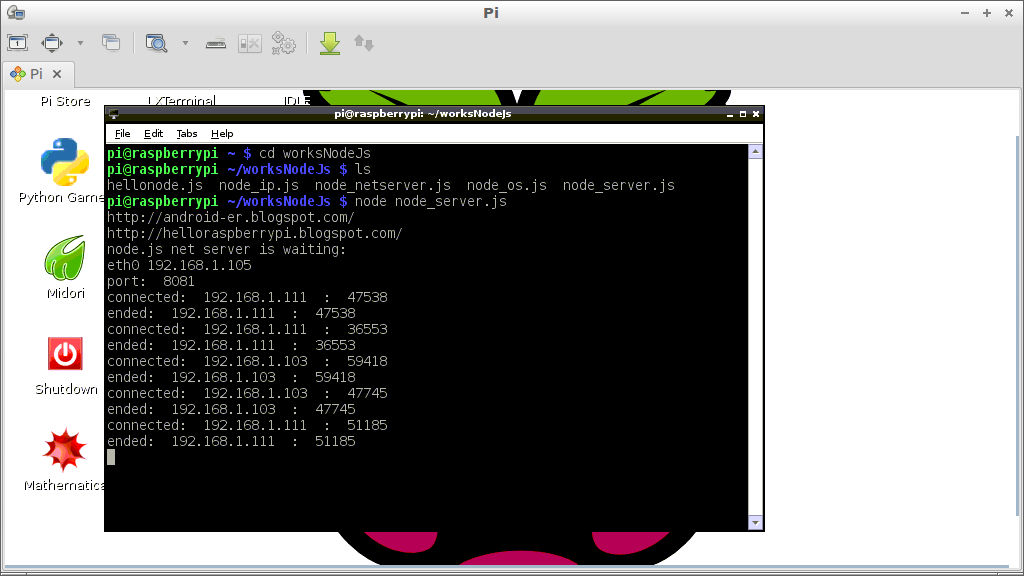Close the Pi connection tab
The image size is (1024, 576).
(57, 74)
